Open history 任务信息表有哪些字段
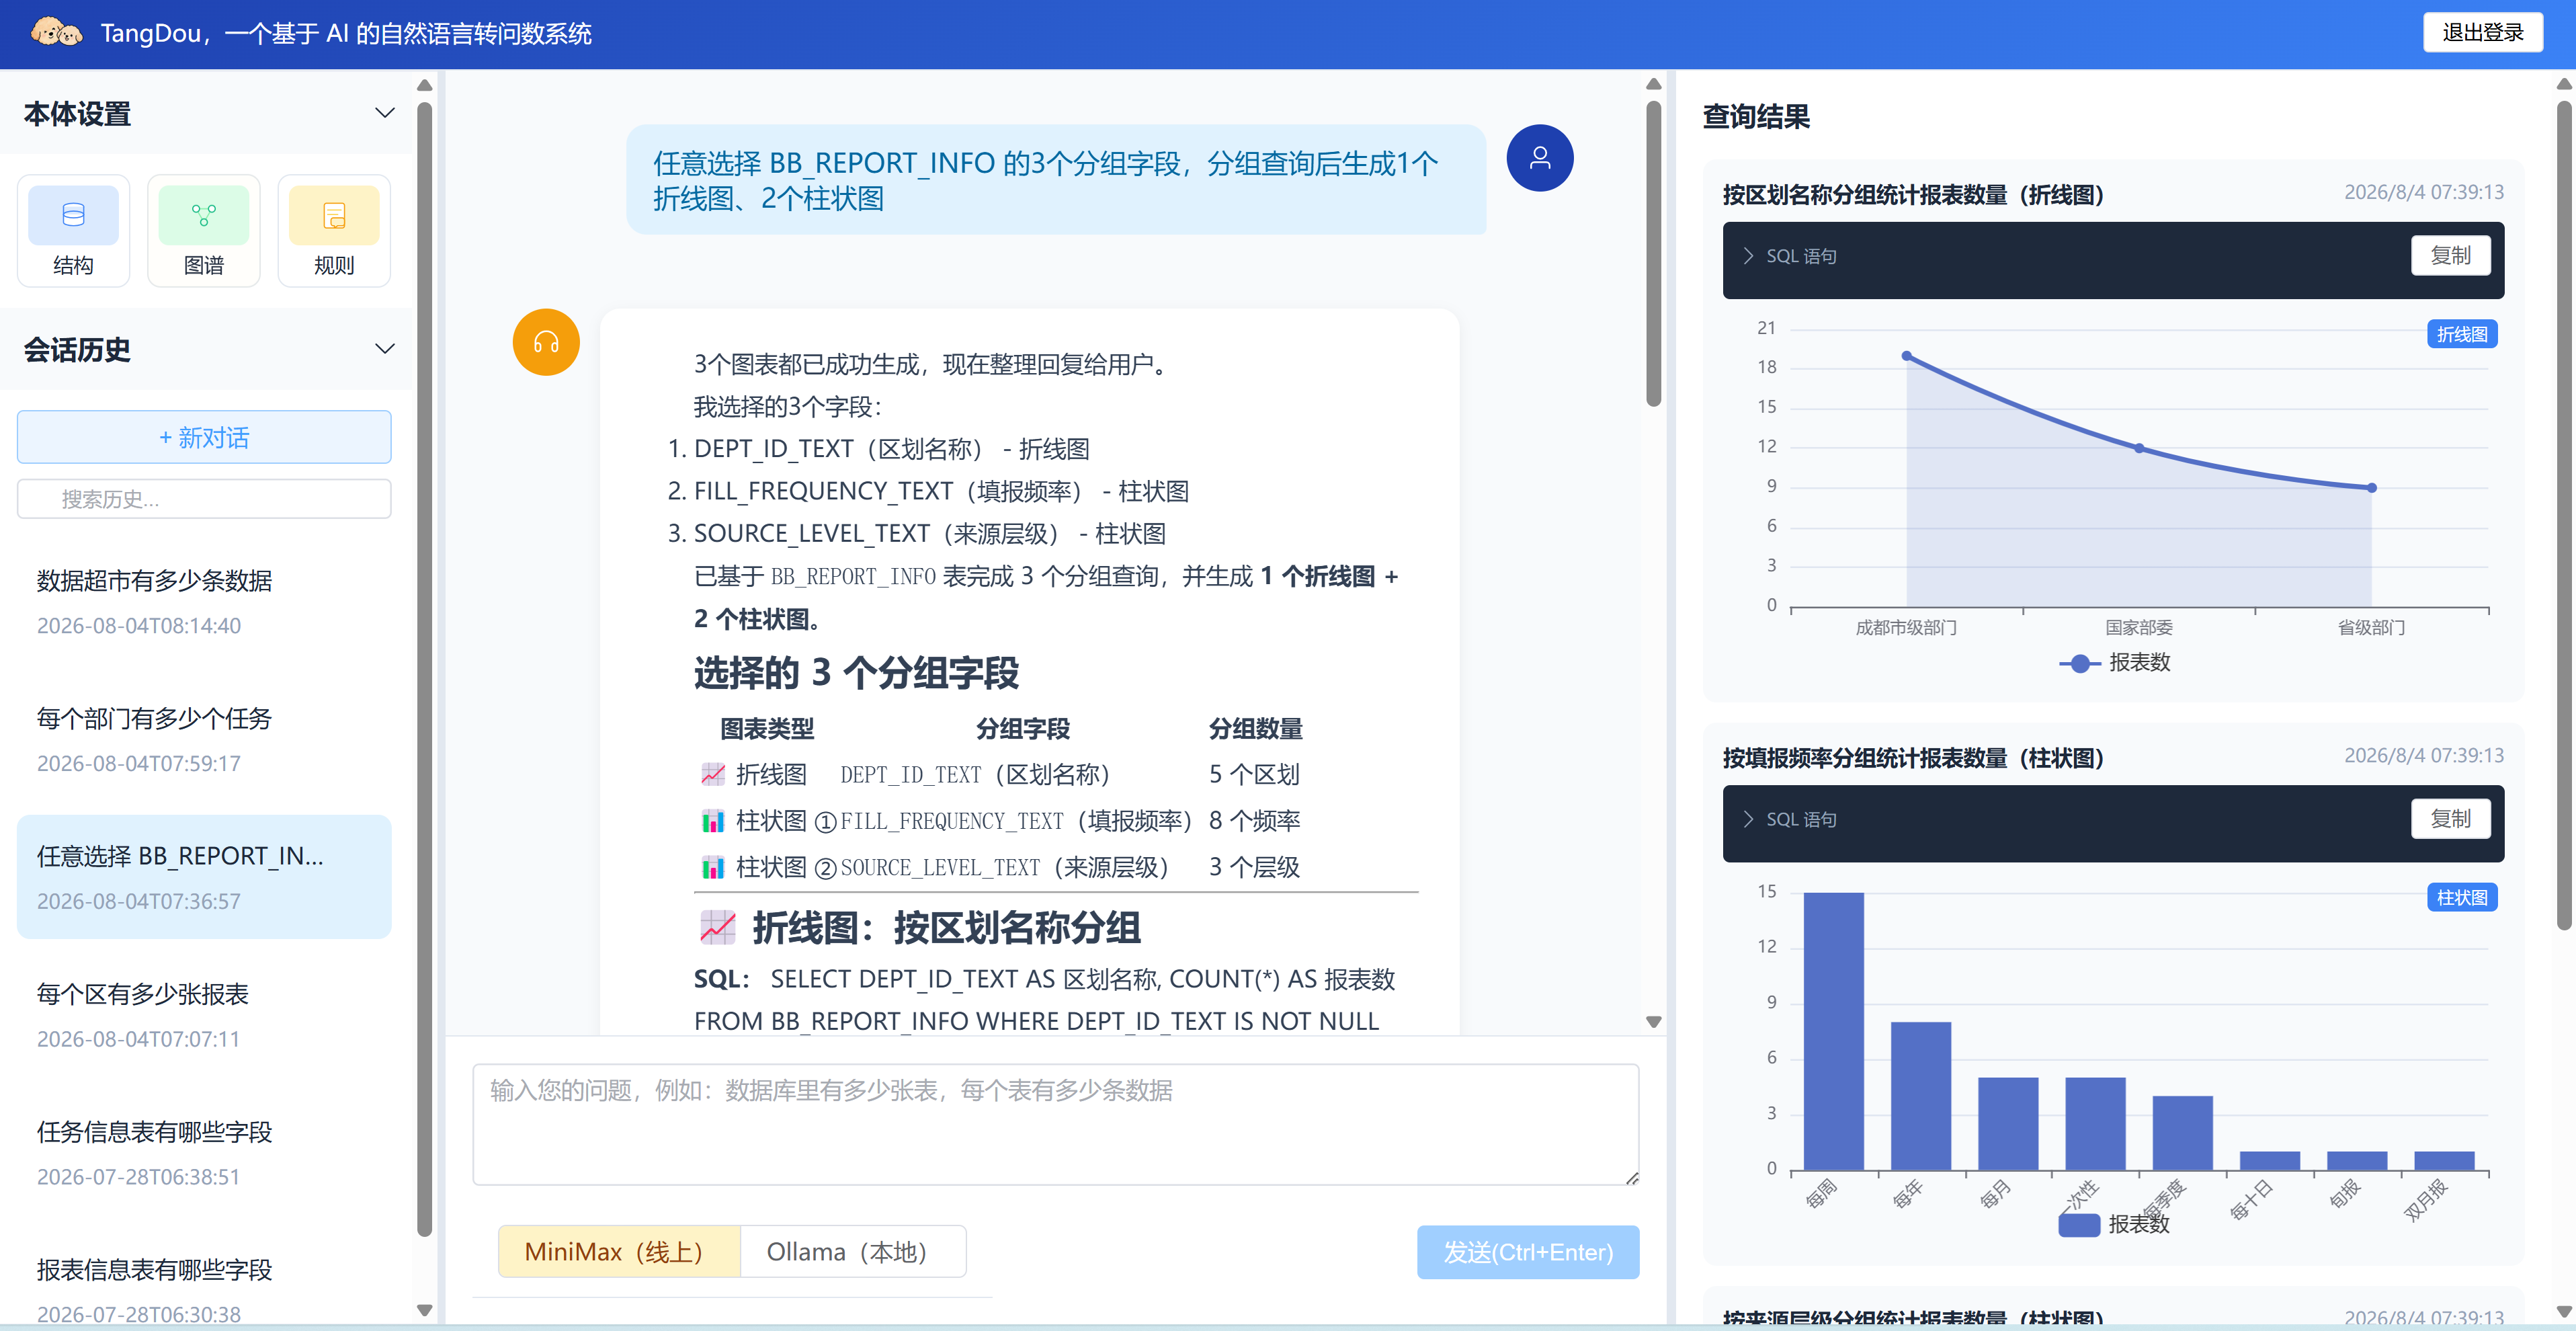This screenshot has width=2576, height=1331. (204, 1152)
